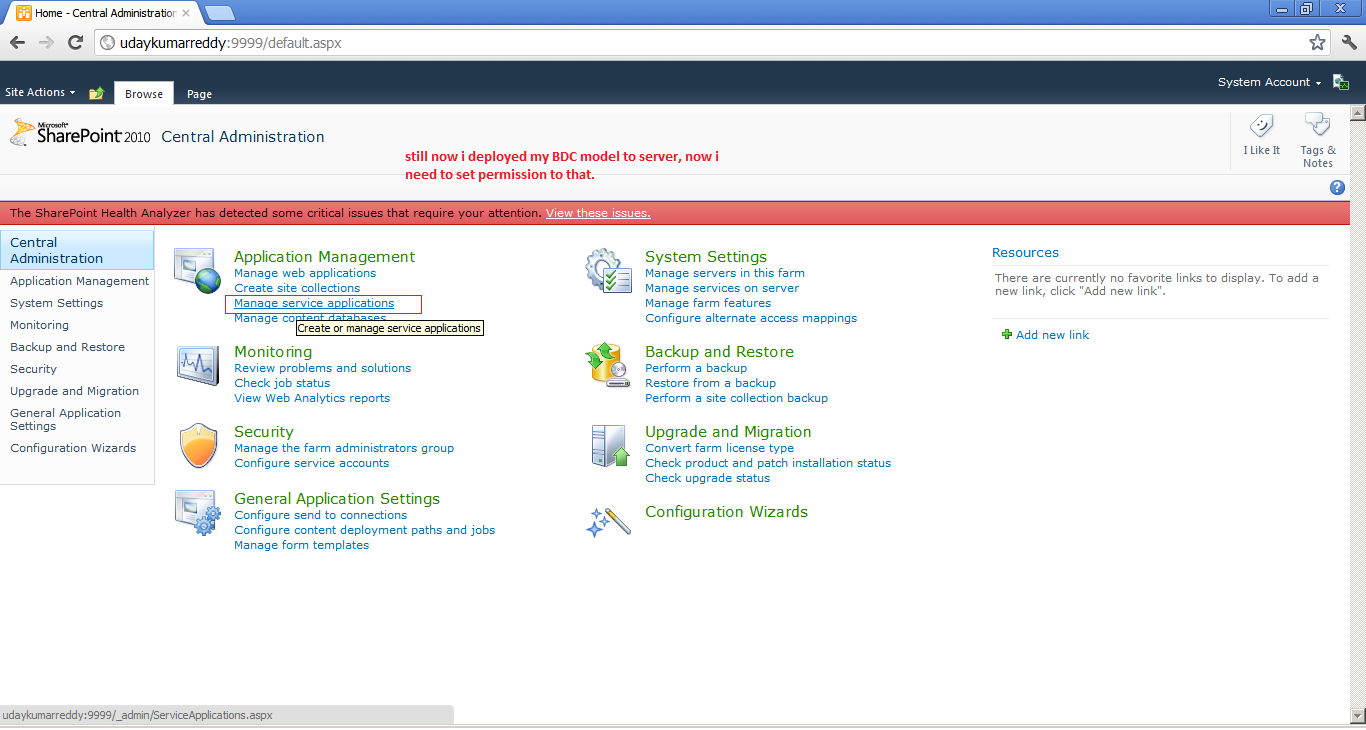
Task: Reload the page with the refresh icon
Action: click(x=75, y=43)
